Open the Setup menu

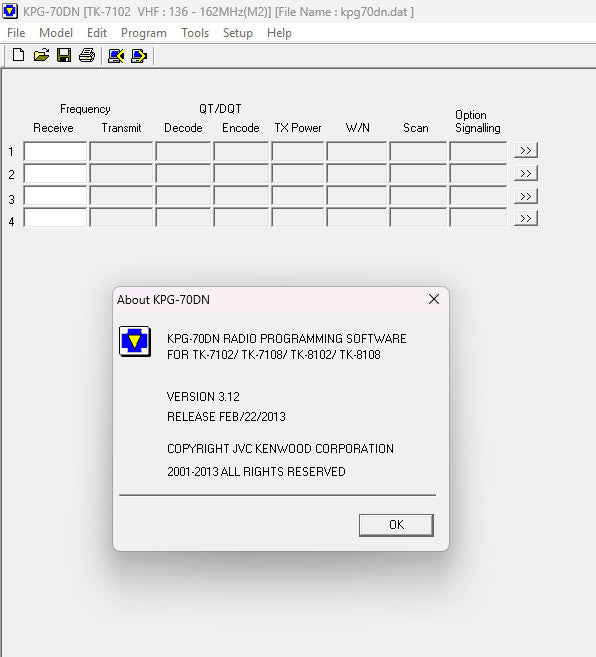[238, 33]
